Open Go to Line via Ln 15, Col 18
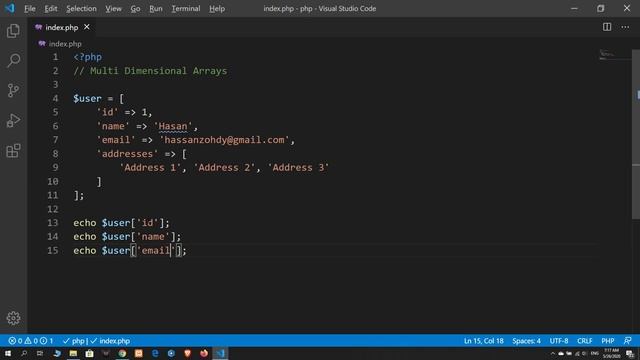 (x=484, y=341)
